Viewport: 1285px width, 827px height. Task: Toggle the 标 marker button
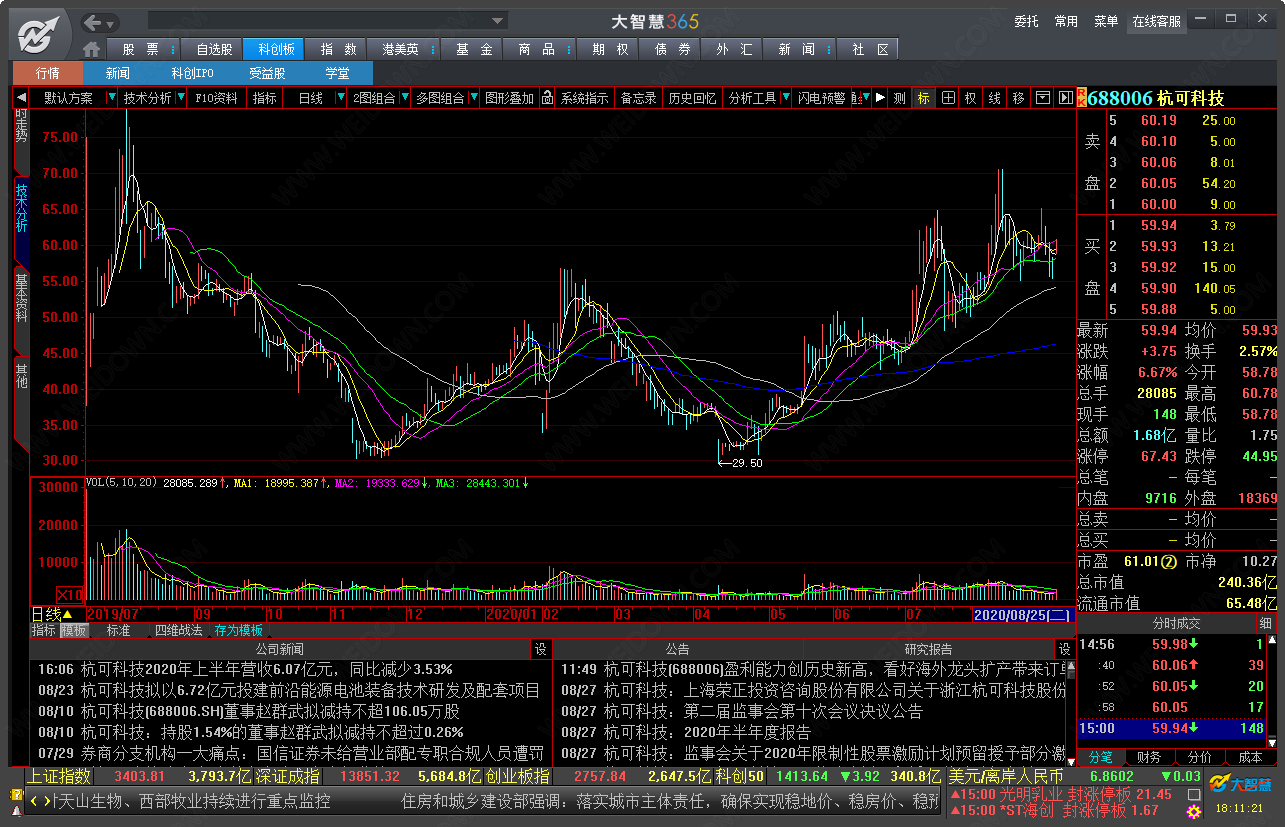923,98
